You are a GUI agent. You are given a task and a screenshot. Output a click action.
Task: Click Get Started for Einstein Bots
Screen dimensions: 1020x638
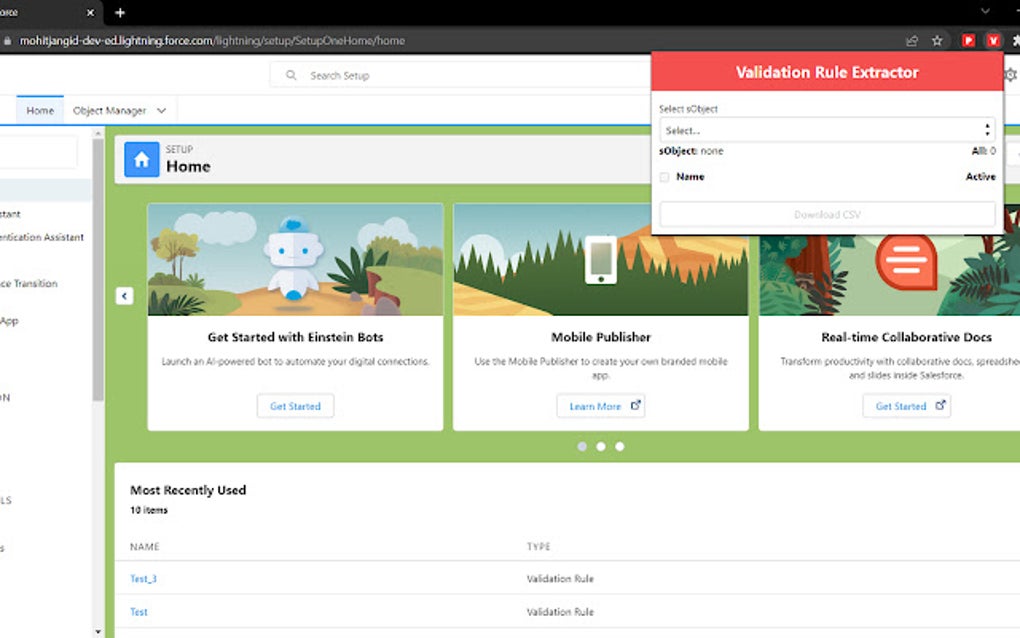tap(295, 406)
